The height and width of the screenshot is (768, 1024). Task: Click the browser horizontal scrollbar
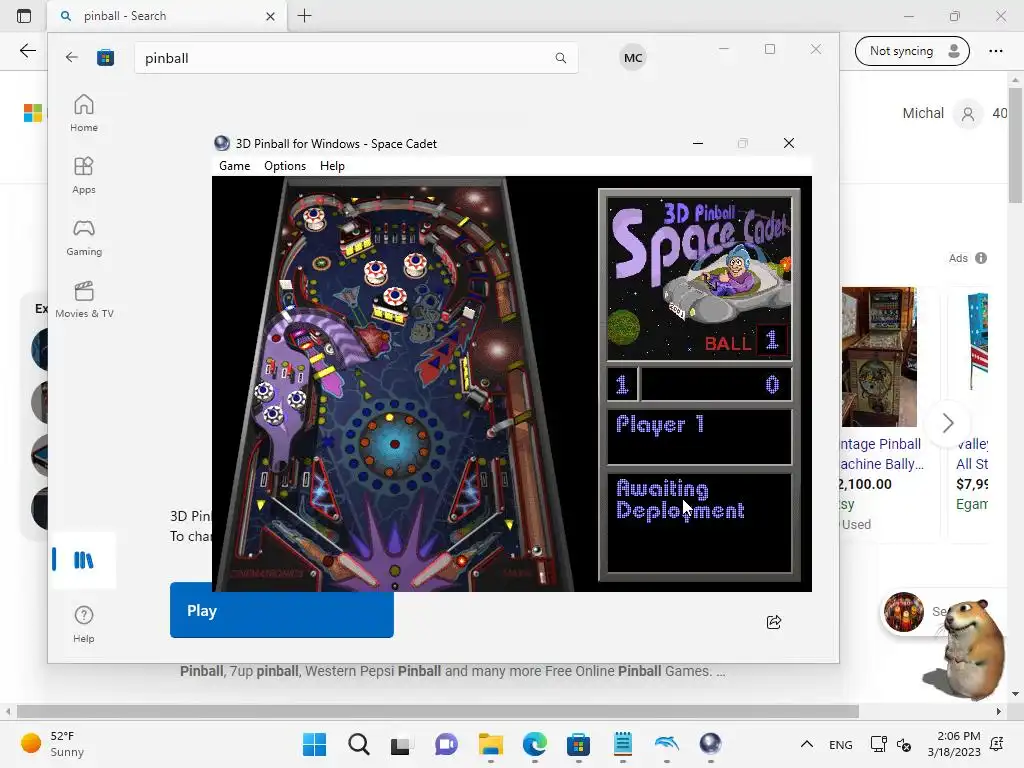pos(438,711)
